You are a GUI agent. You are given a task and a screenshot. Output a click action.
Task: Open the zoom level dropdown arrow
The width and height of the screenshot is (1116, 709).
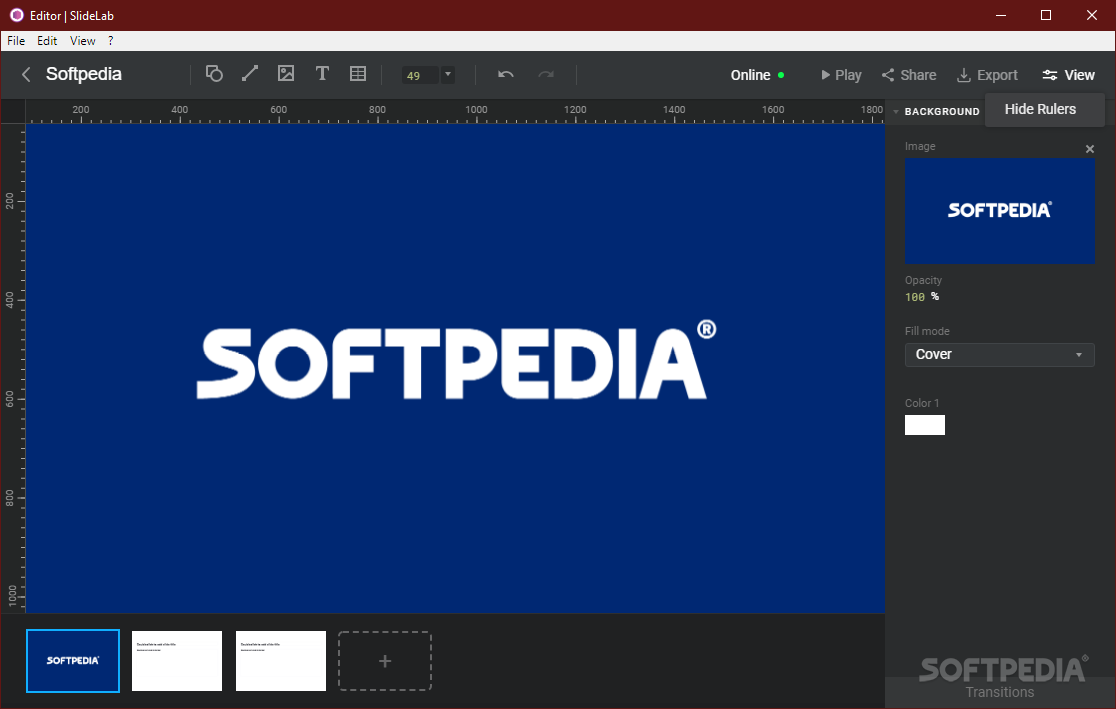tap(448, 75)
